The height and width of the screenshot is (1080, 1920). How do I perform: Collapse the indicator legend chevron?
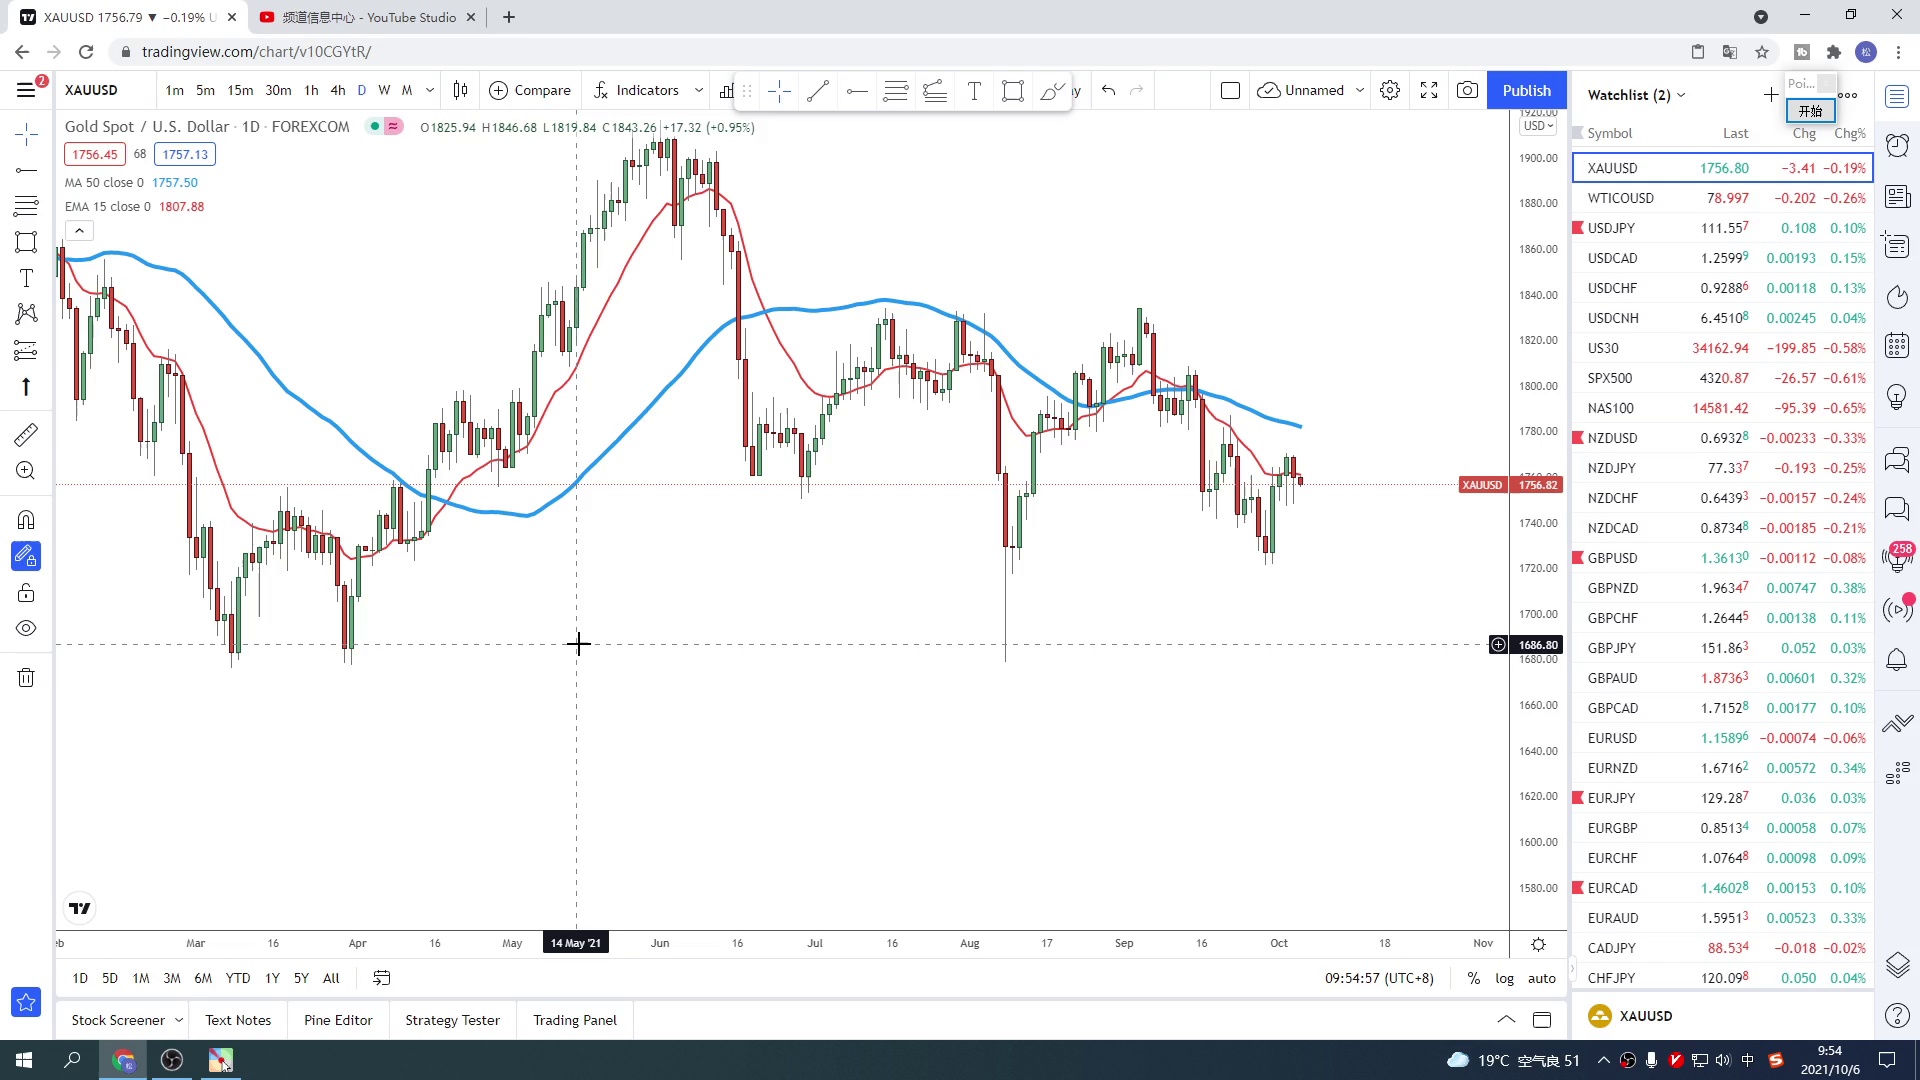coord(79,231)
